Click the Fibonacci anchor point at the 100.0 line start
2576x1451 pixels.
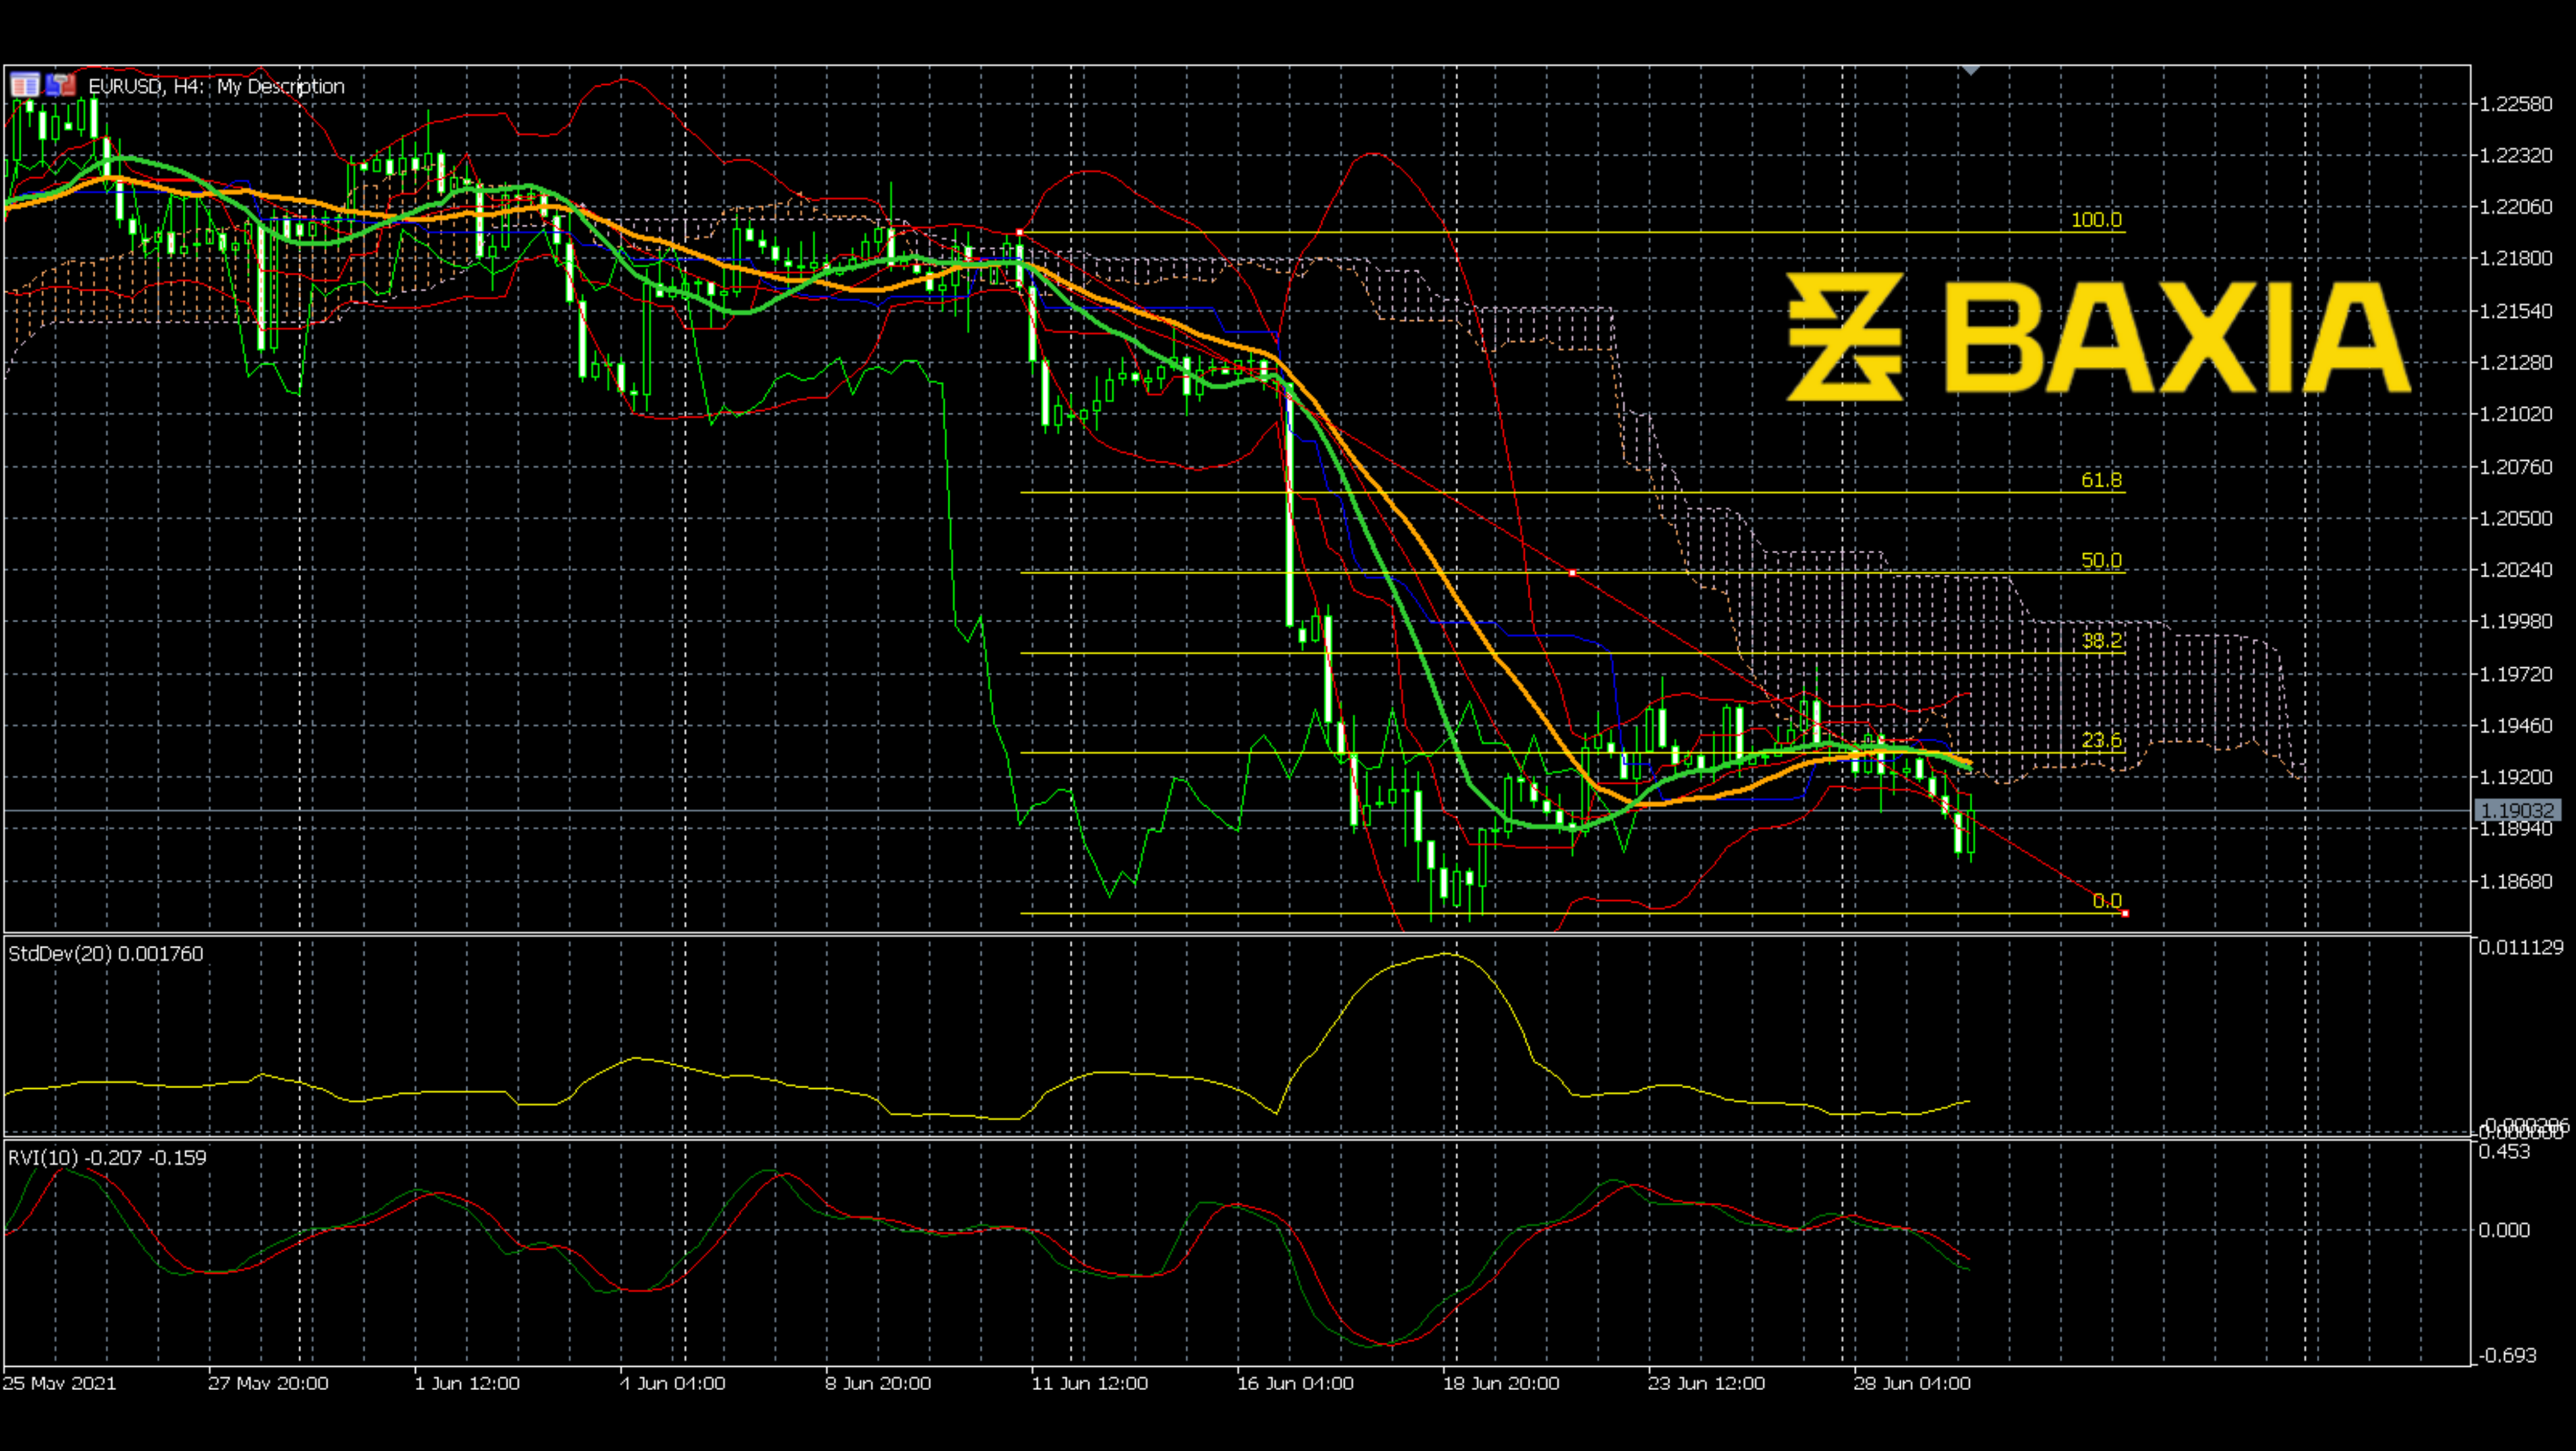1019,232
